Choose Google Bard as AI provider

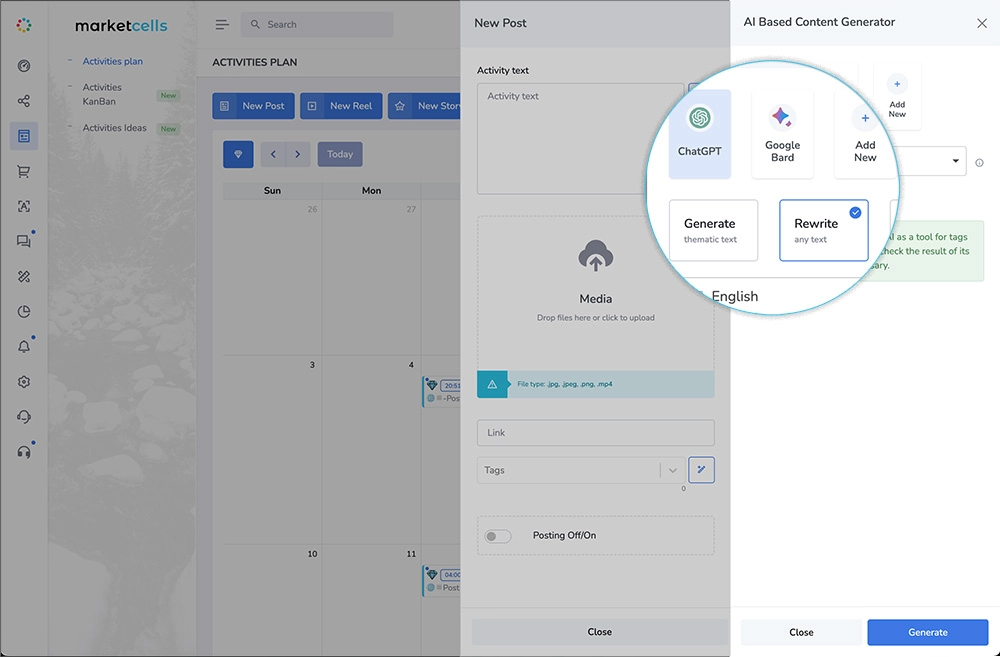point(782,133)
